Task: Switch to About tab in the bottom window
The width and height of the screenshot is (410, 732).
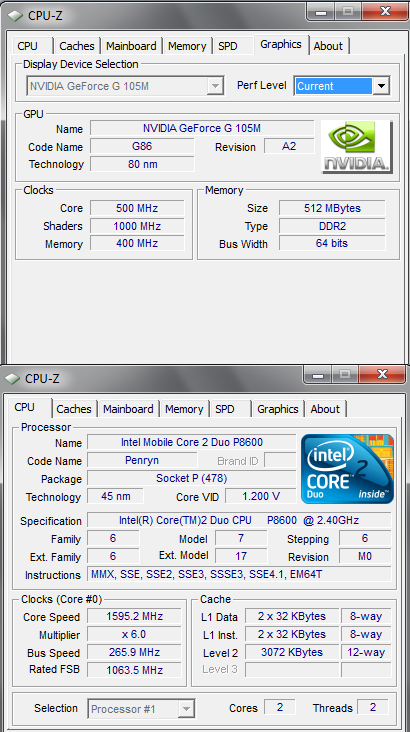Action: [325, 409]
